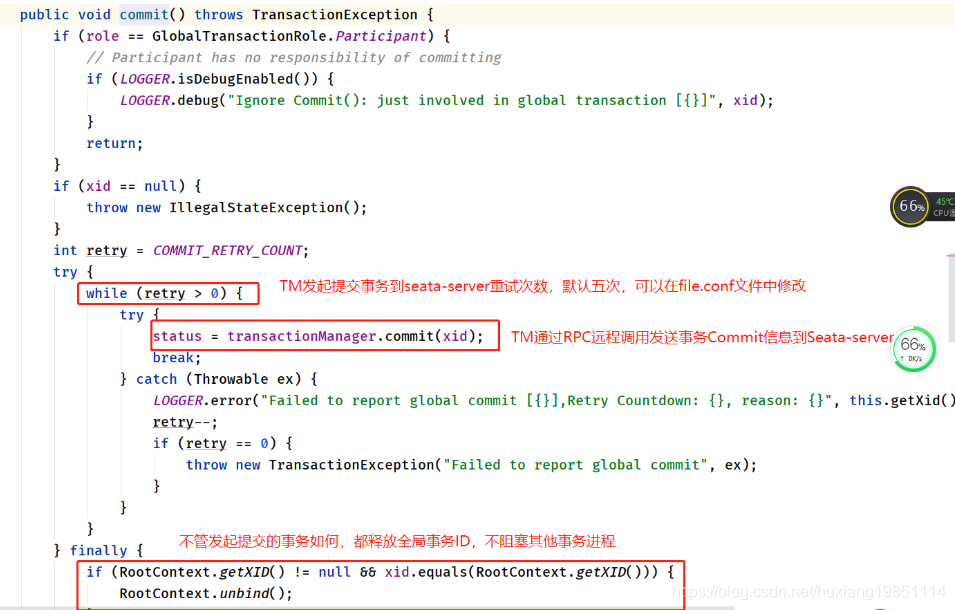
Task: Click the dark 66% CPU monitor widget
Action: pyautogui.click(x=923, y=206)
